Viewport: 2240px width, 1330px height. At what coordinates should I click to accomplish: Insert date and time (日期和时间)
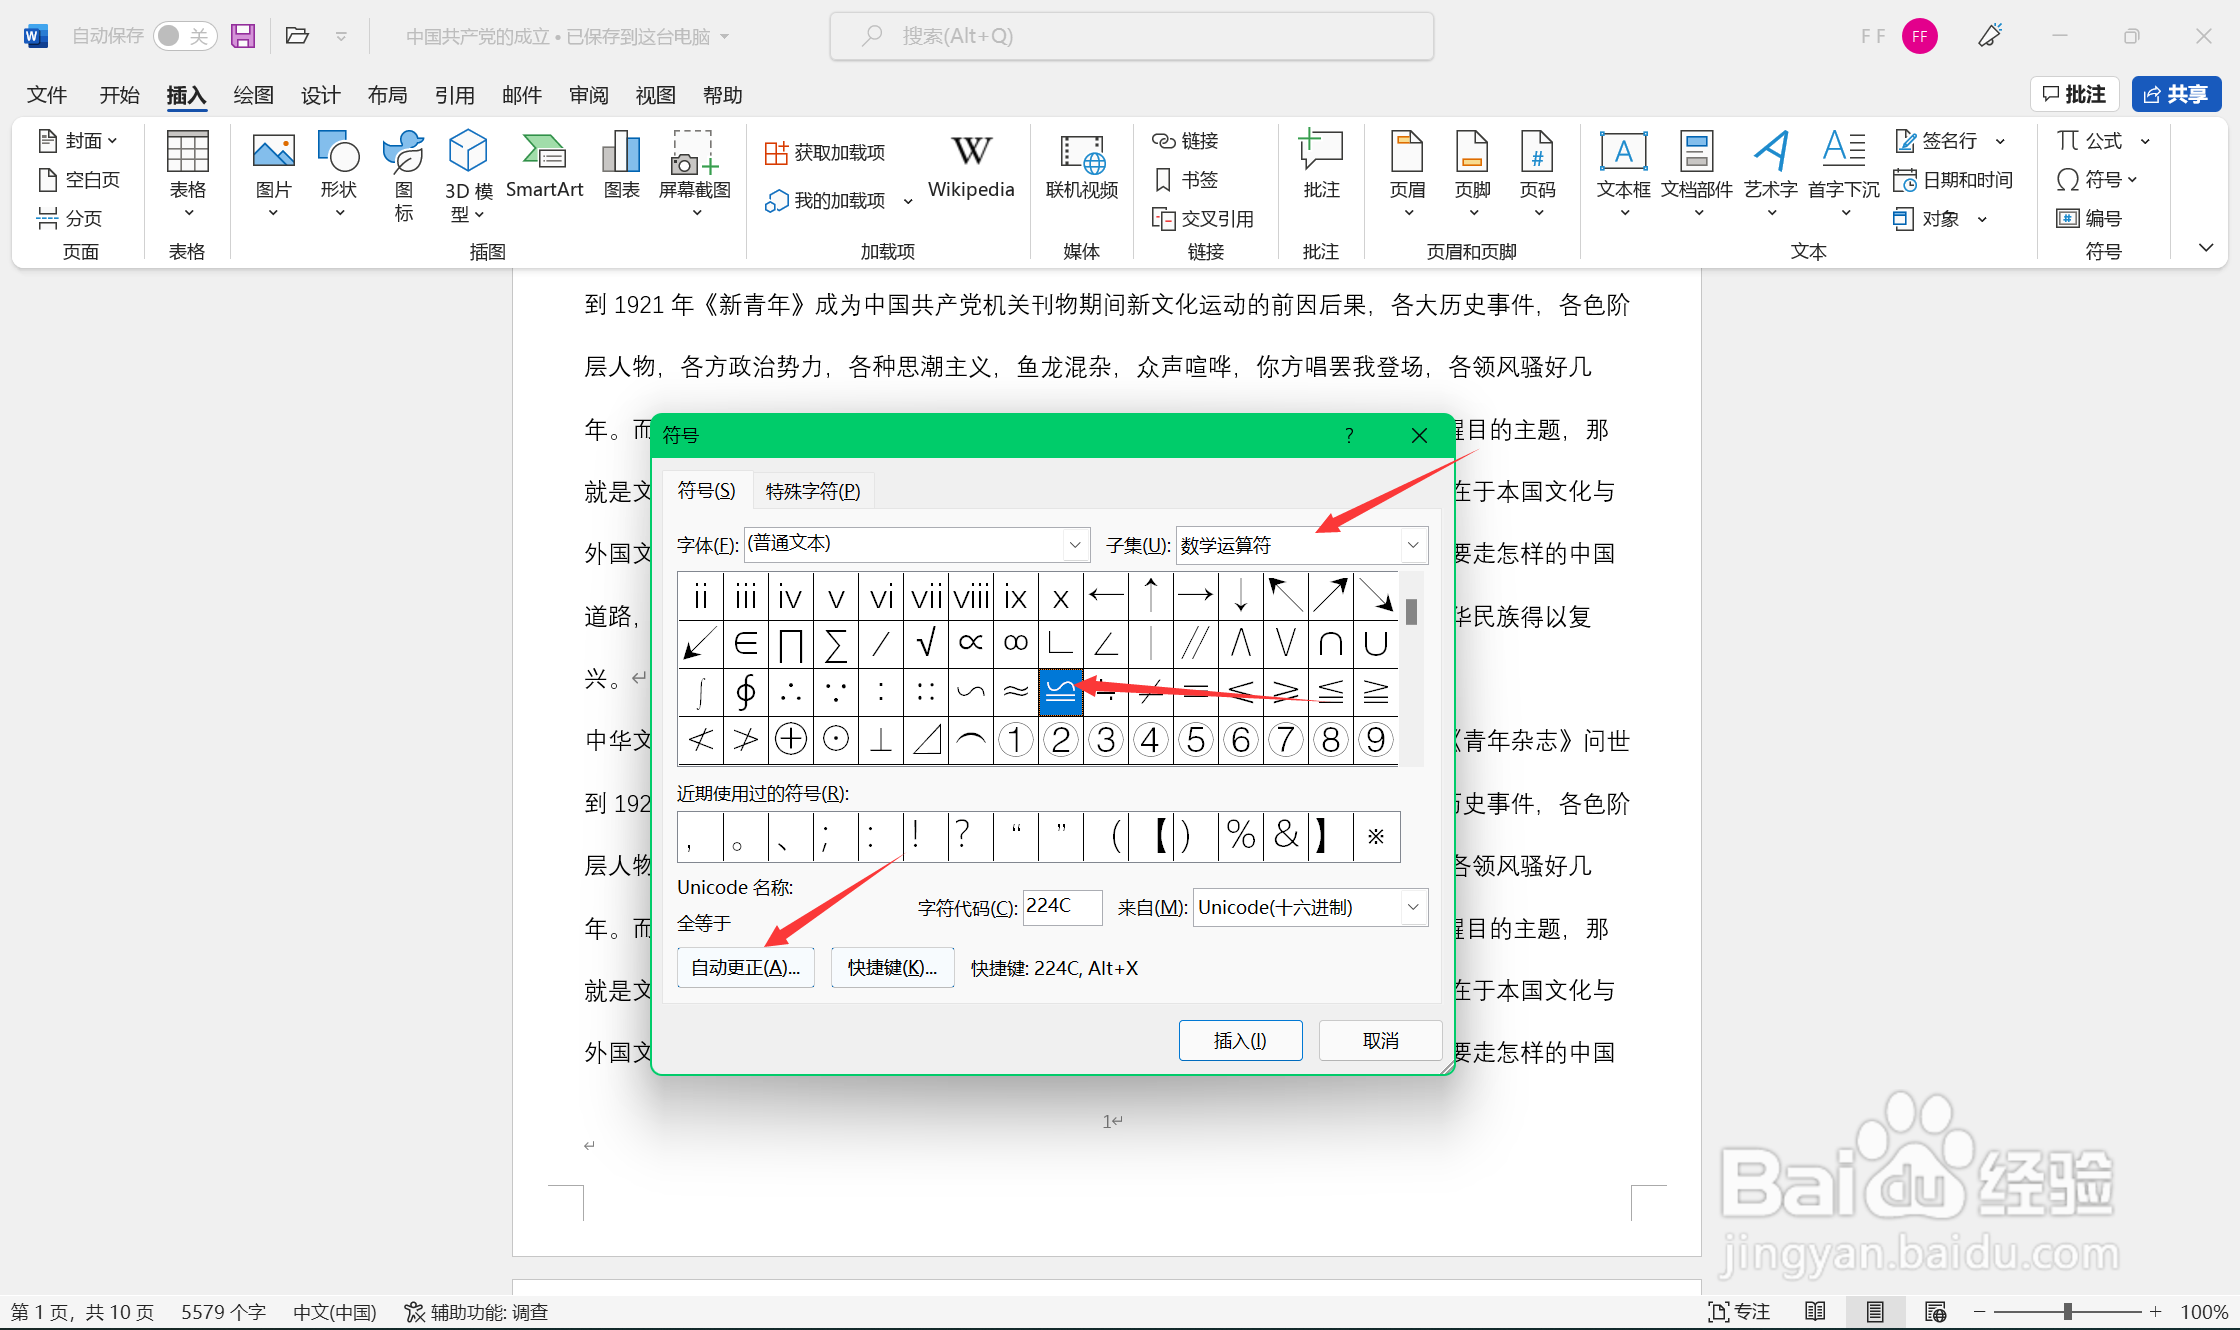pyautogui.click(x=1953, y=180)
